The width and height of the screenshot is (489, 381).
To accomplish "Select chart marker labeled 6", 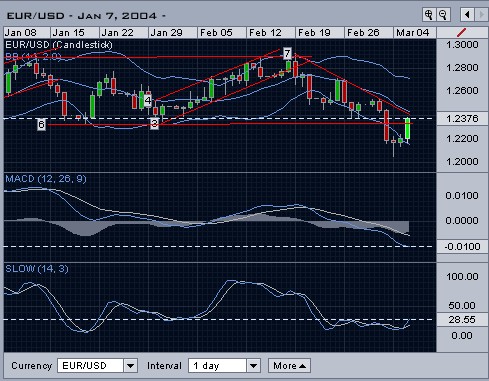I will (x=41, y=124).
